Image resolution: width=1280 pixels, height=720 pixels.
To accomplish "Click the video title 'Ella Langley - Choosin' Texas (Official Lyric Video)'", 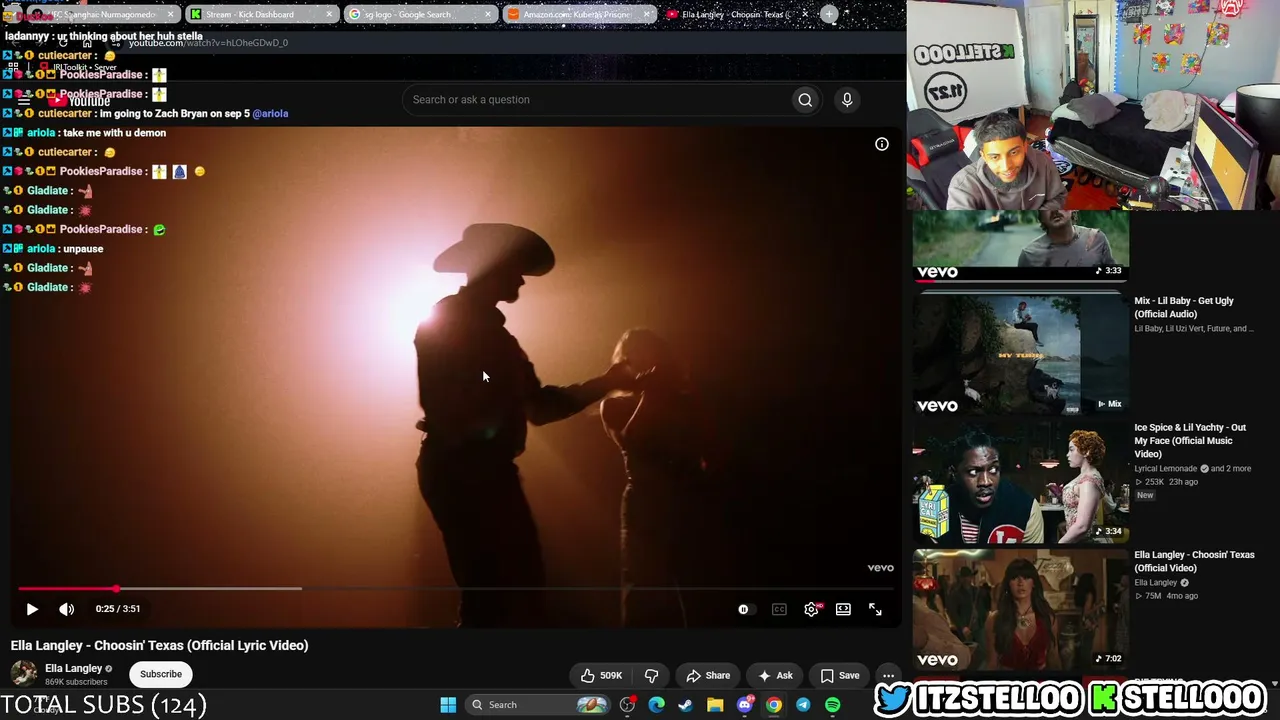I will [x=160, y=646].
